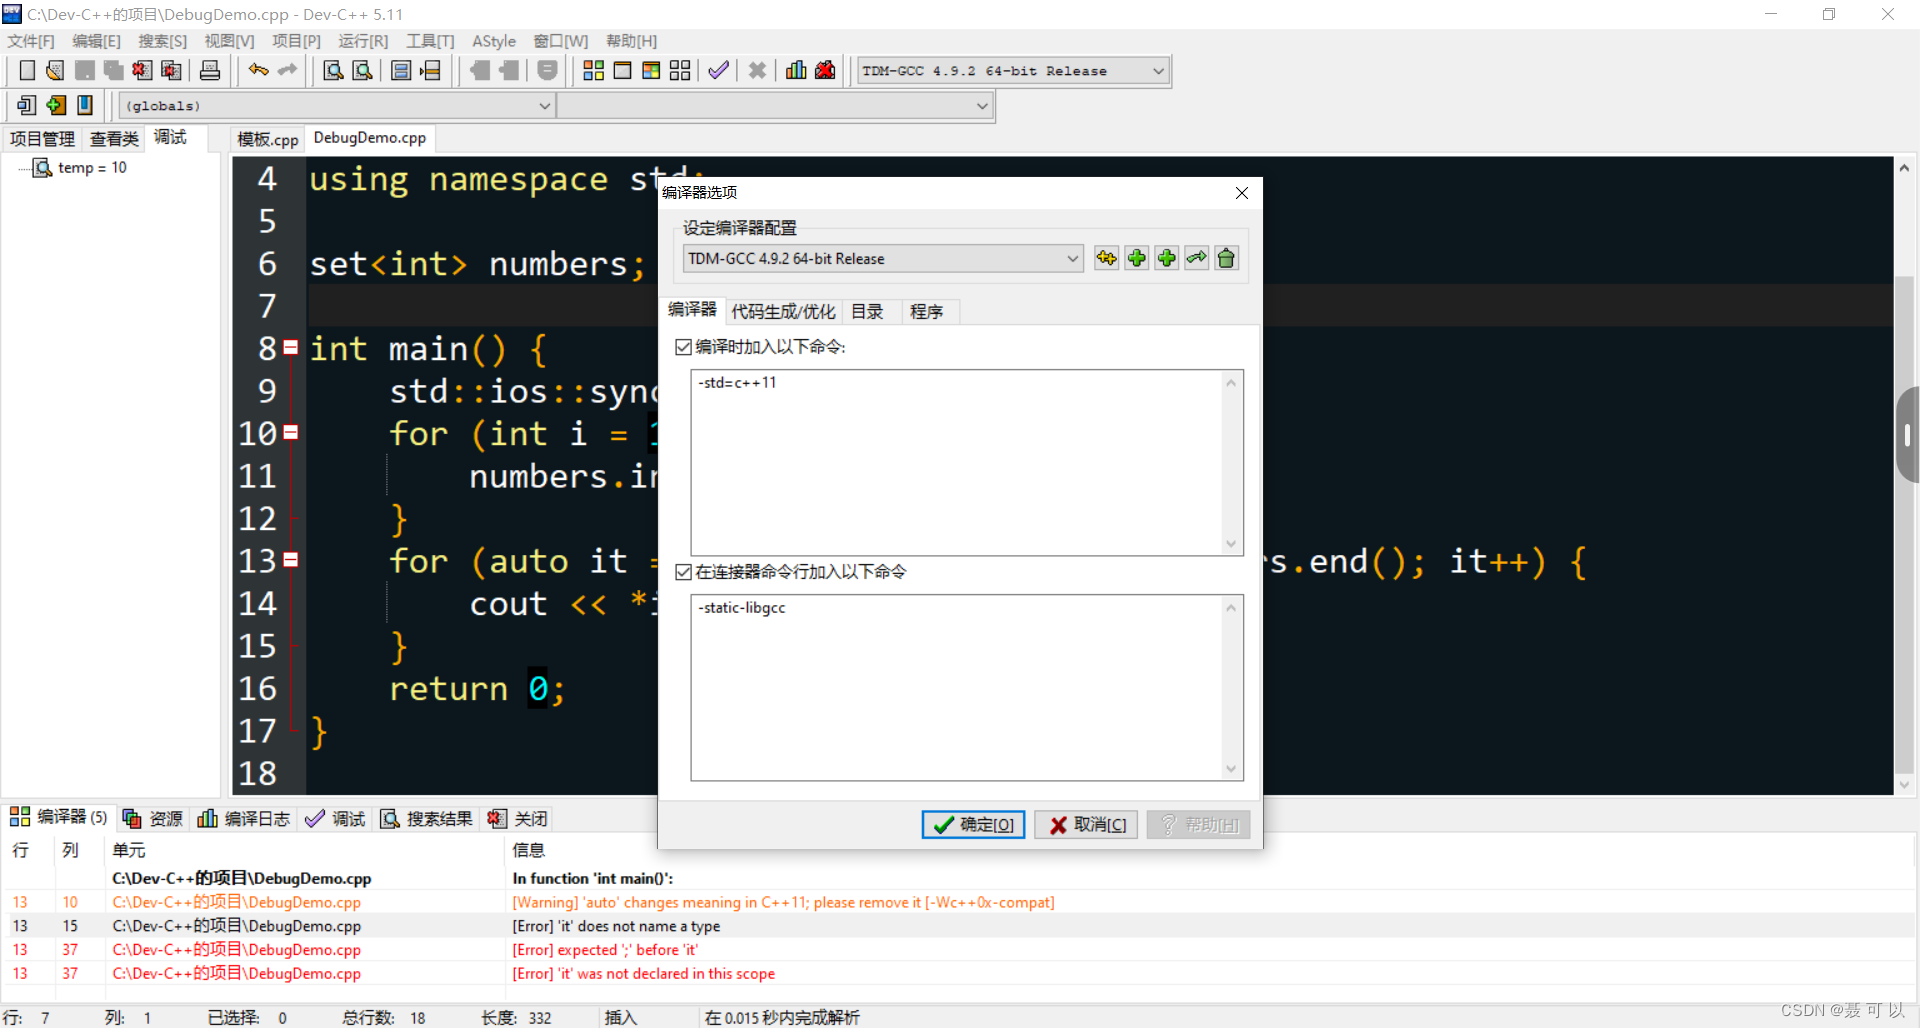The image size is (1920, 1028).
Task: Open the TDM-GCC 4.9.2 64-bit Release dropdown in dialog
Action: pos(1071,258)
